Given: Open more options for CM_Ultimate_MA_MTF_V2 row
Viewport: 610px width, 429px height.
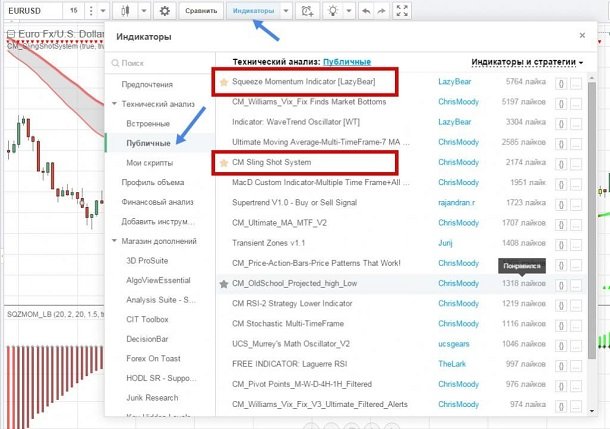Looking at the screenshot, I should point(576,224).
